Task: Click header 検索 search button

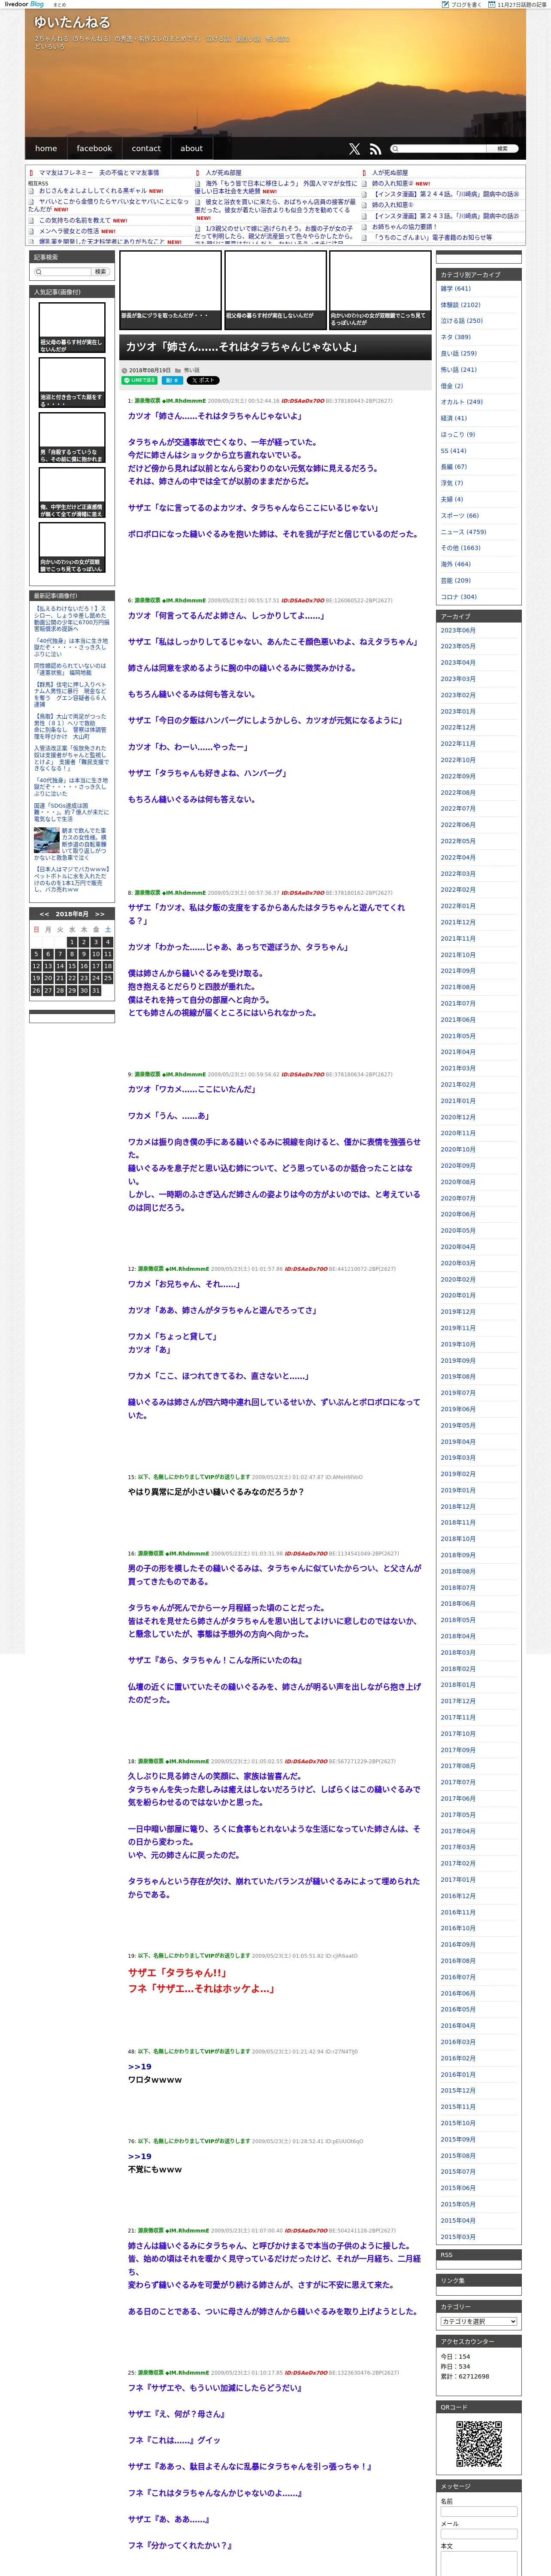Action: click(x=502, y=148)
